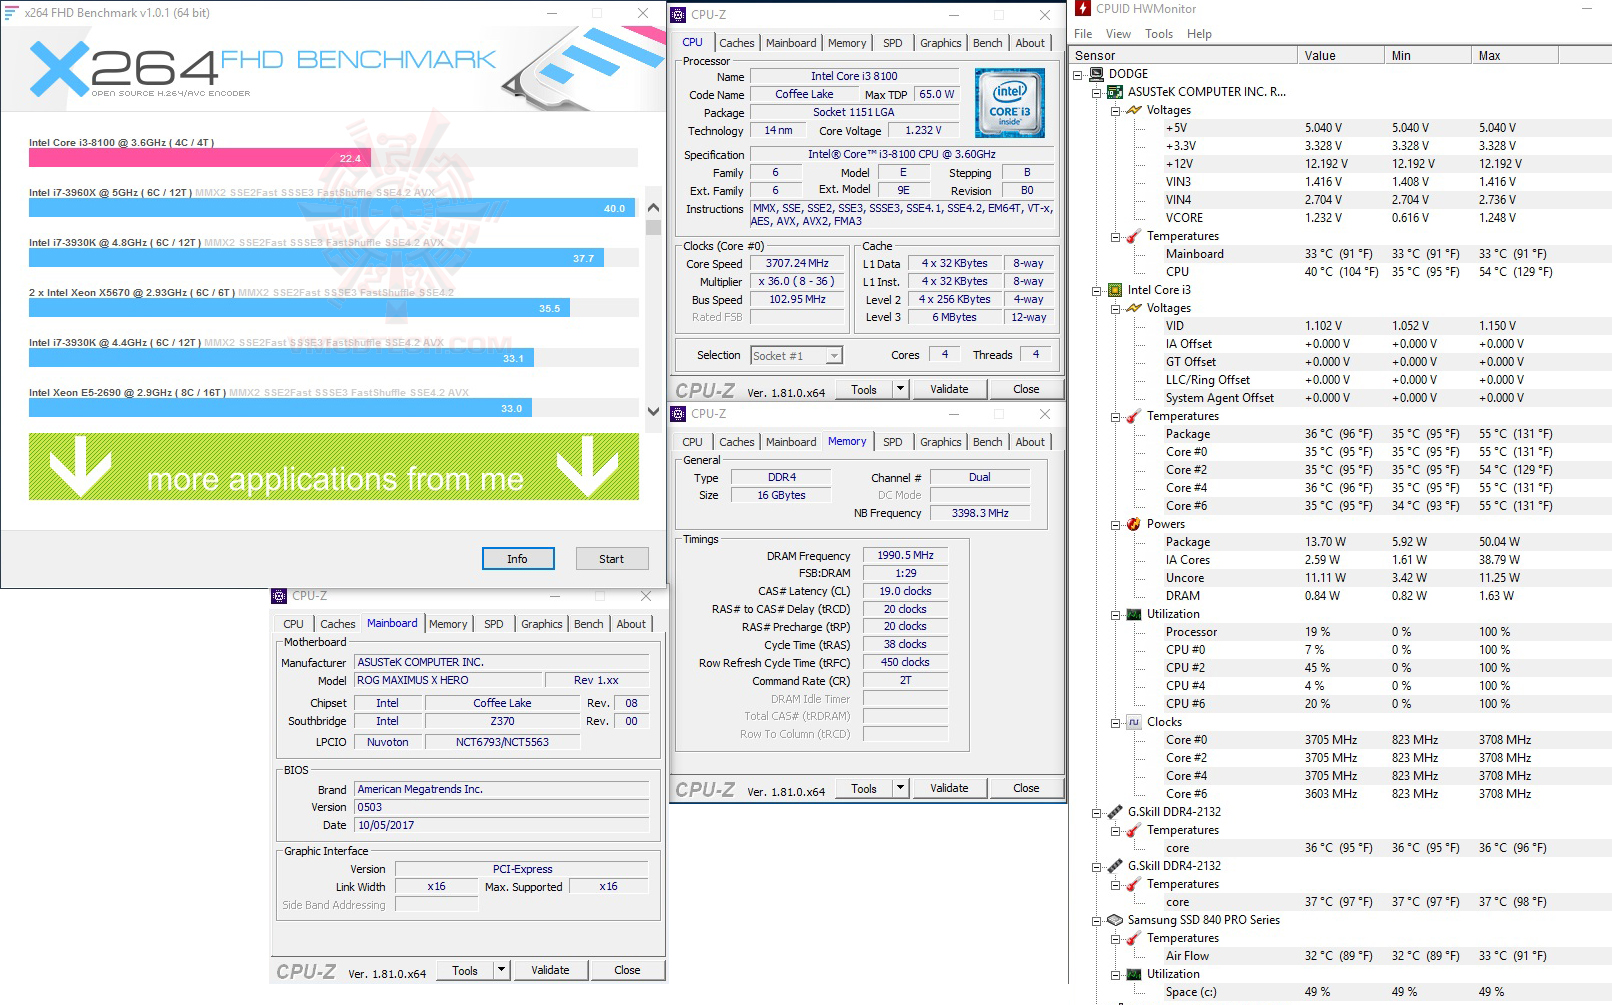1612x1005 pixels.
Task: Click the DRAM Frequency value 1990.5 MHz
Action: coord(905,555)
